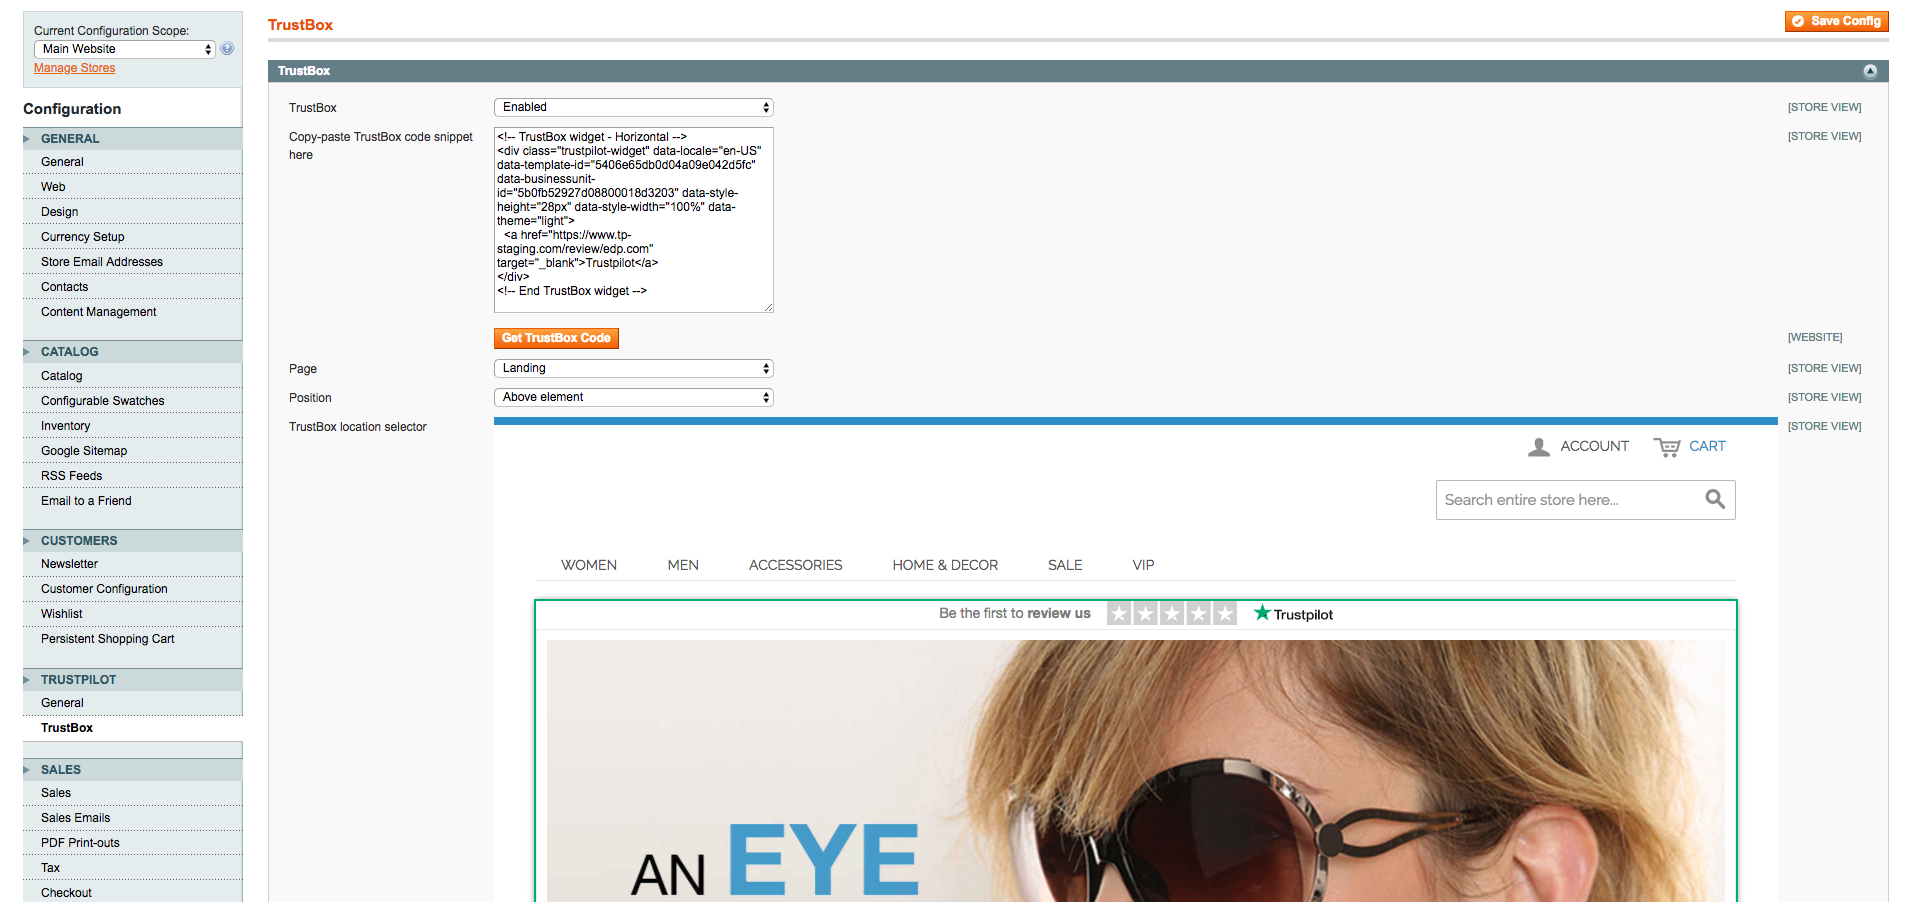Open the TrustBox Enabled dropdown
The image size is (1911, 902).
point(634,107)
